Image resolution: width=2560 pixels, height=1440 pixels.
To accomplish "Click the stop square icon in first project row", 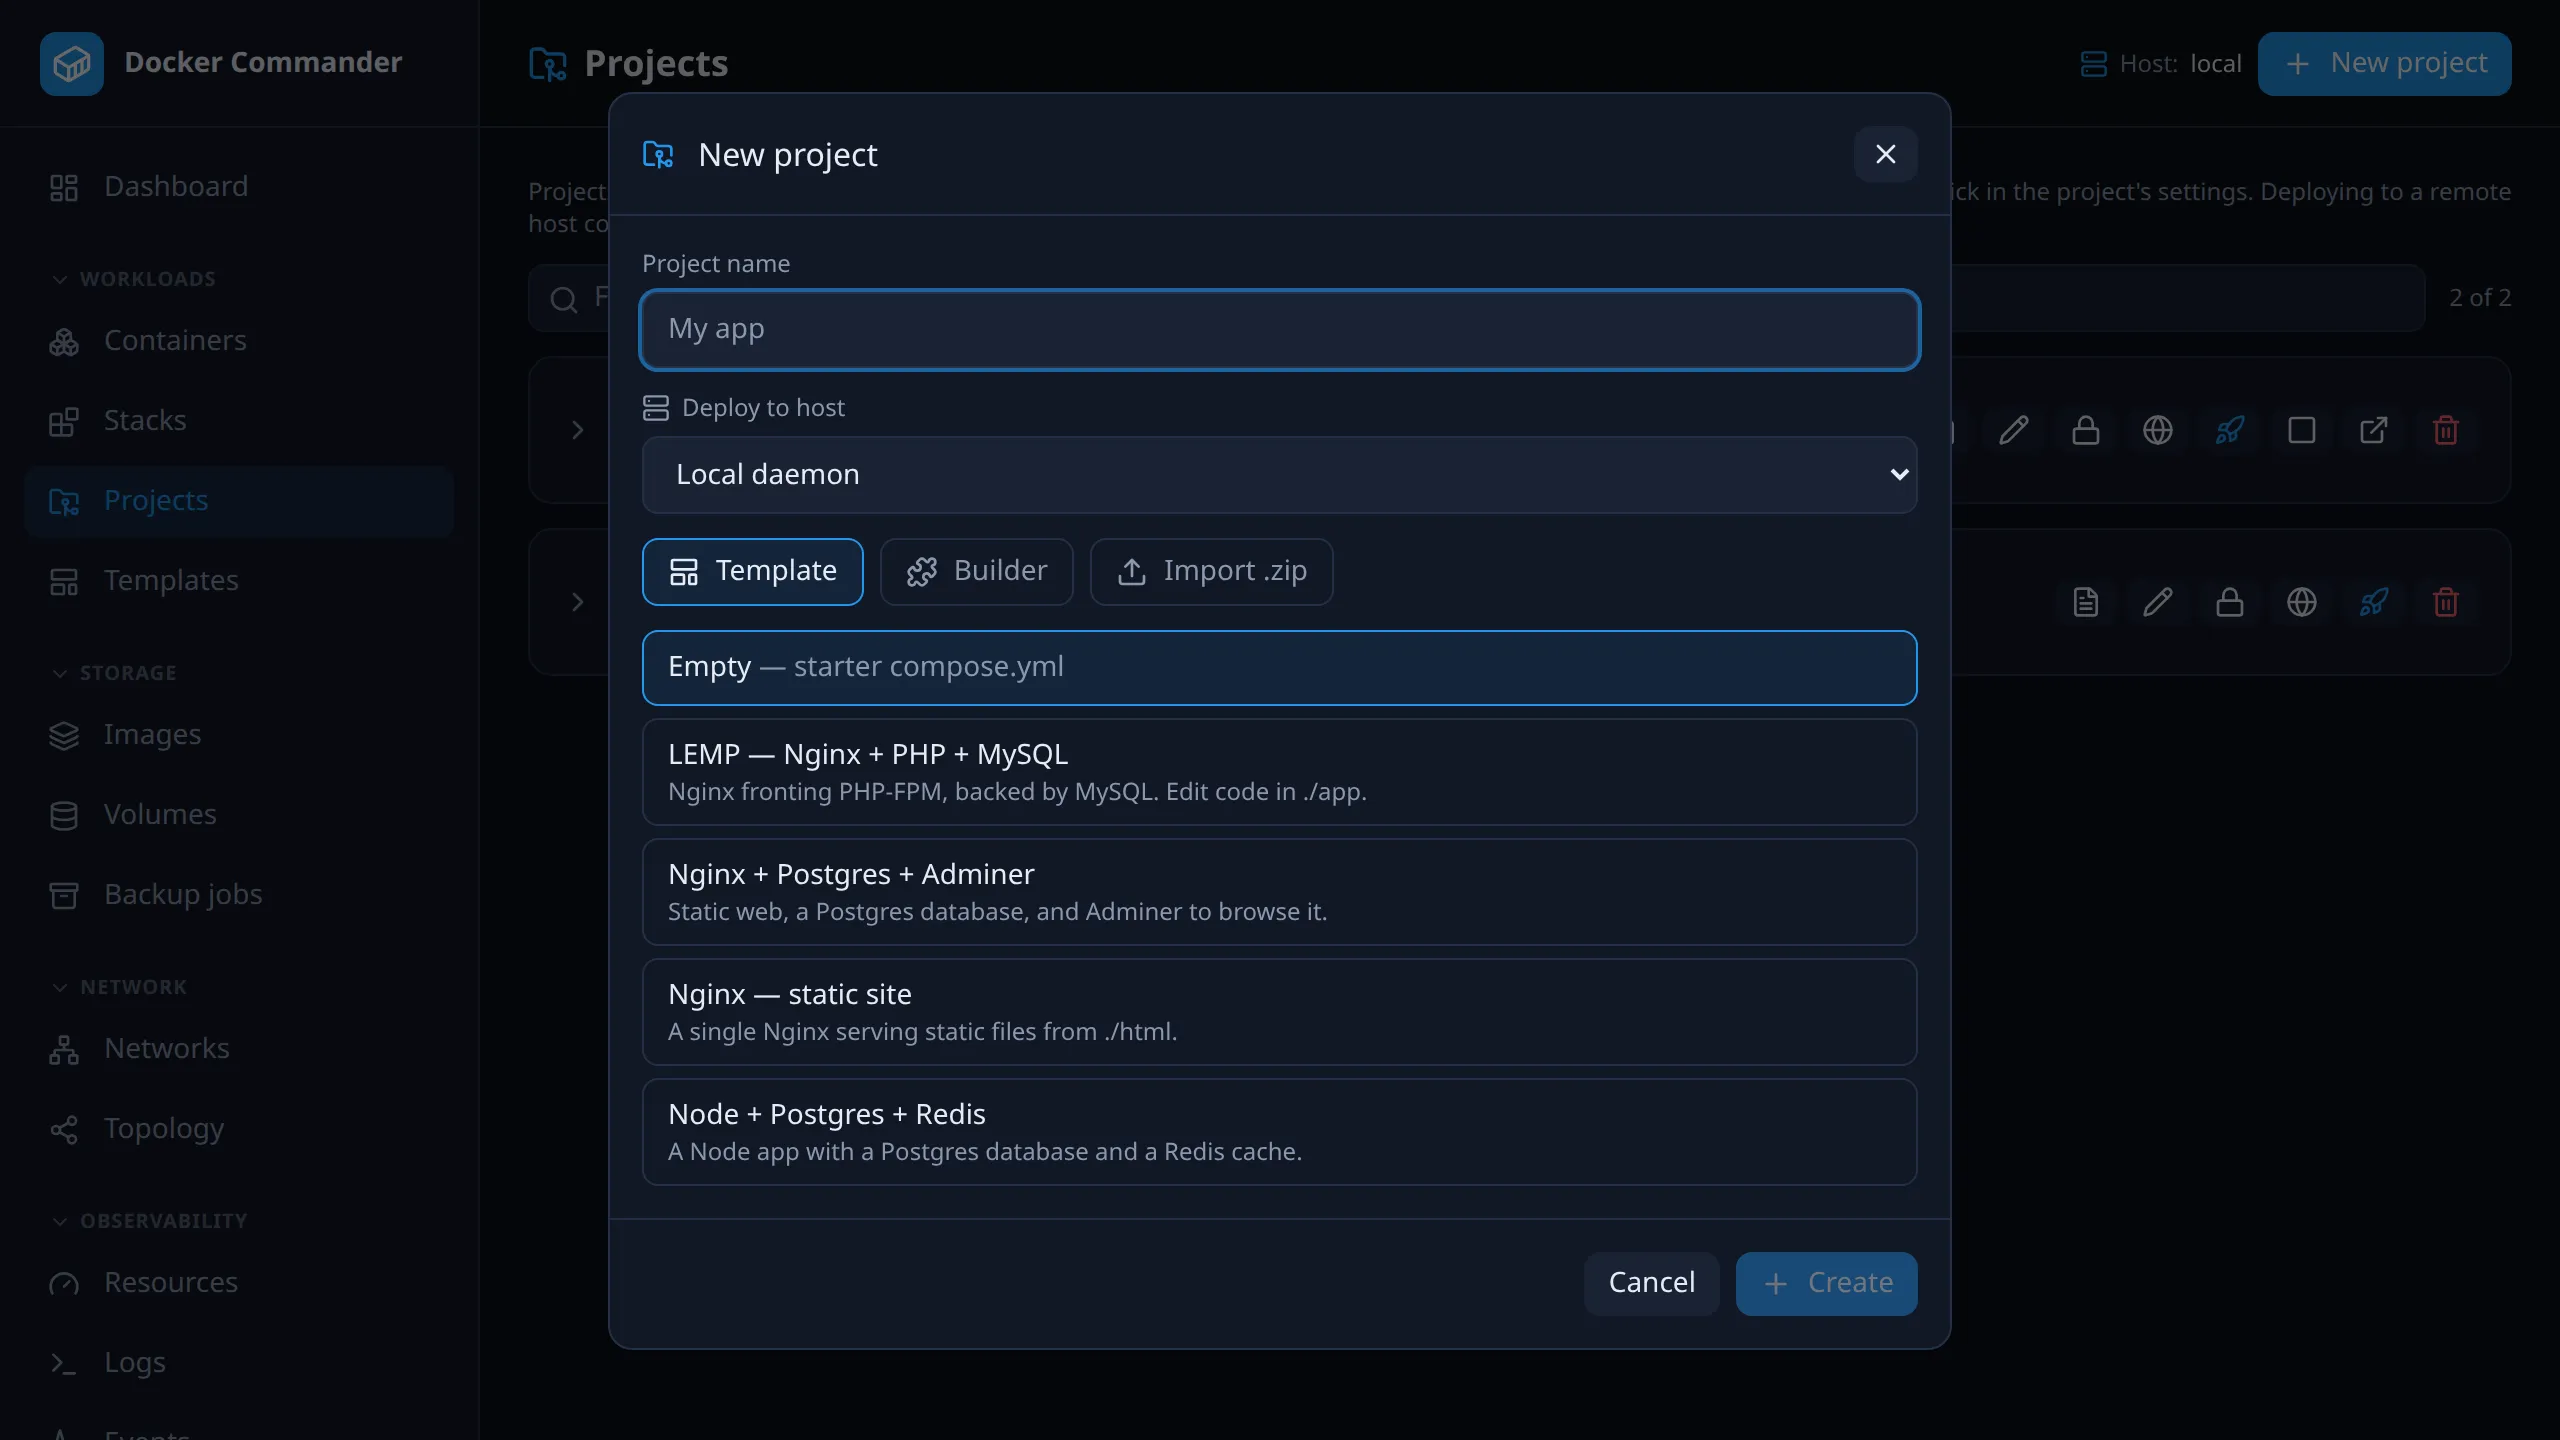I will point(2302,431).
